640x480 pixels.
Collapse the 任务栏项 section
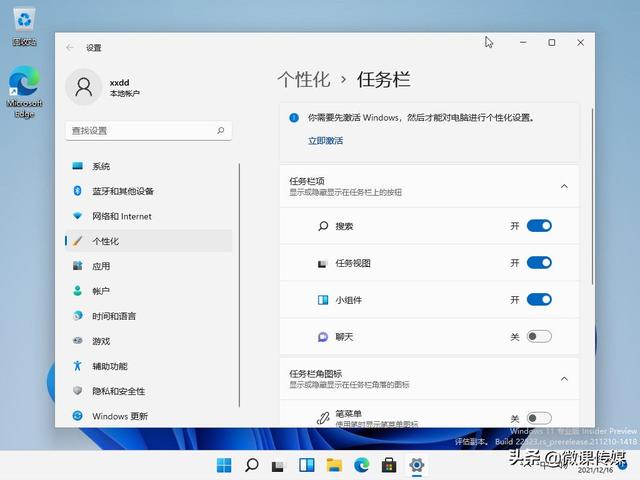tap(564, 186)
